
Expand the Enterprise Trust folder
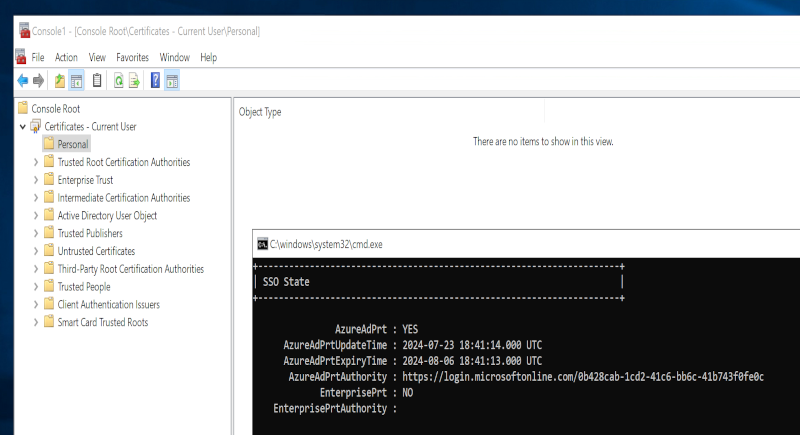tap(36, 180)
